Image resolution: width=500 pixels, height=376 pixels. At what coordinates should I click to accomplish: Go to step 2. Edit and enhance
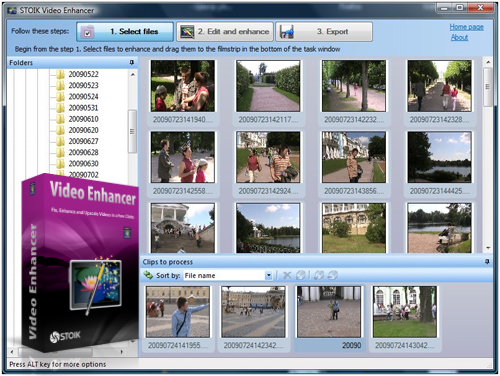[x=225, y=32]
